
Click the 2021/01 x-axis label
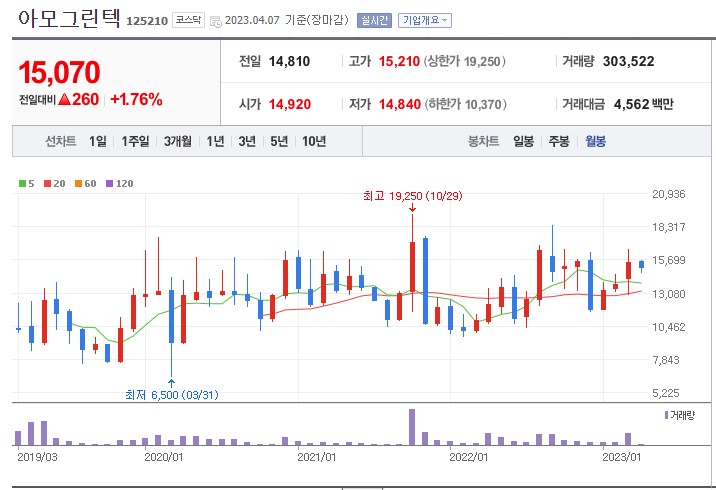[316, 457]
